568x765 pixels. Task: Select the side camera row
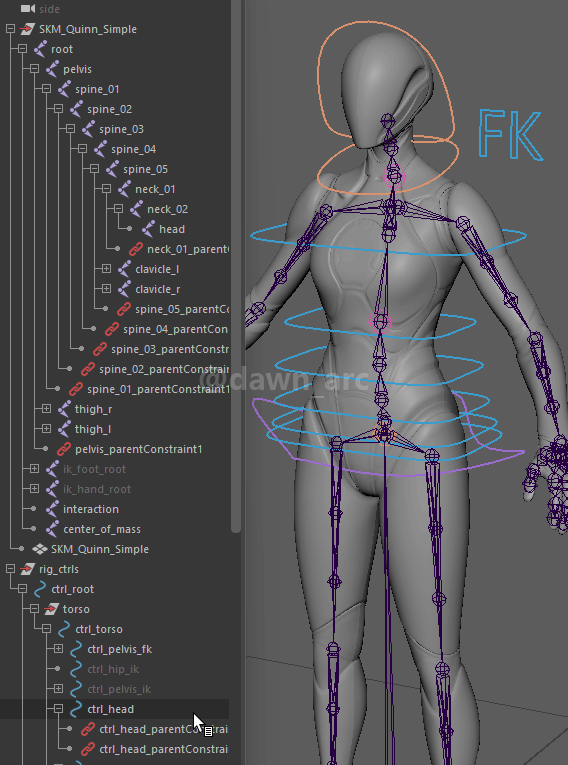[49, 9]
